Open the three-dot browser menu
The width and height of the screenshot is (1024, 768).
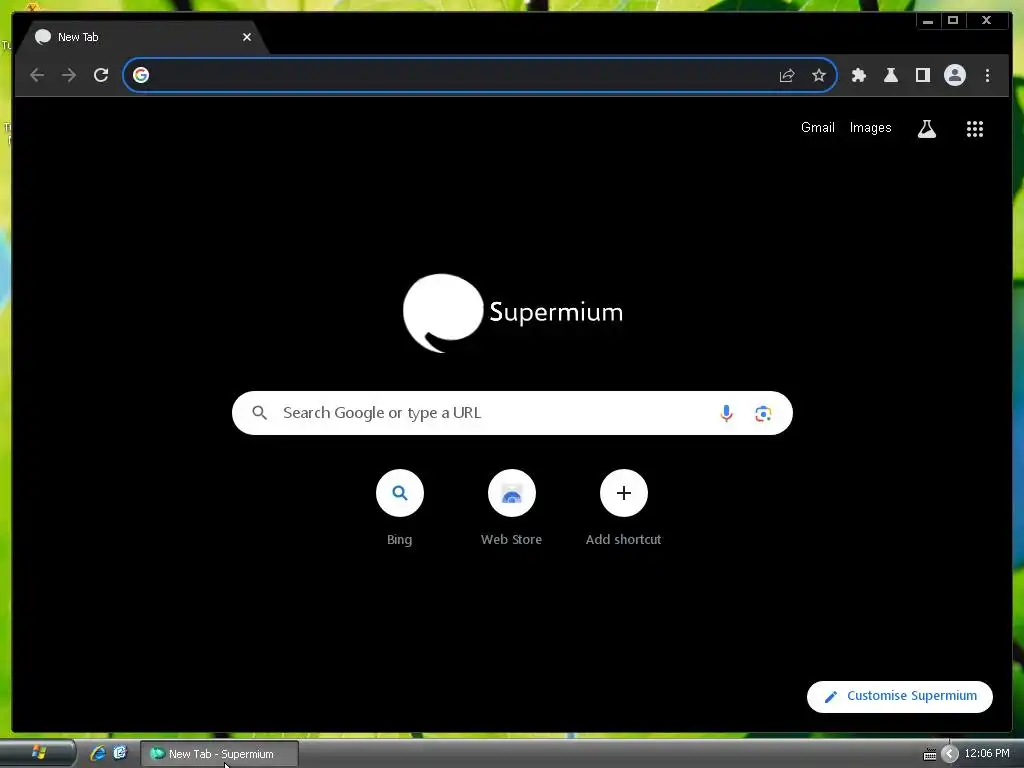987,75
